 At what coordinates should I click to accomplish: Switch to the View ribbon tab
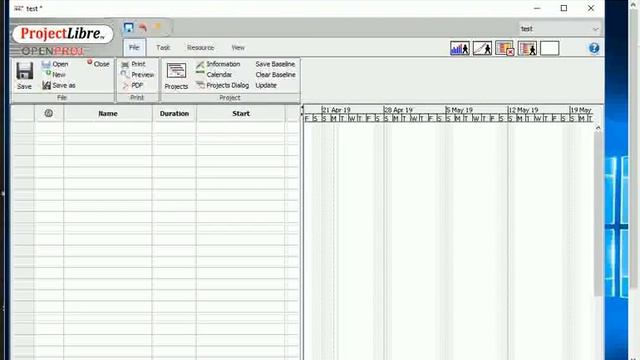pos(238,48)
